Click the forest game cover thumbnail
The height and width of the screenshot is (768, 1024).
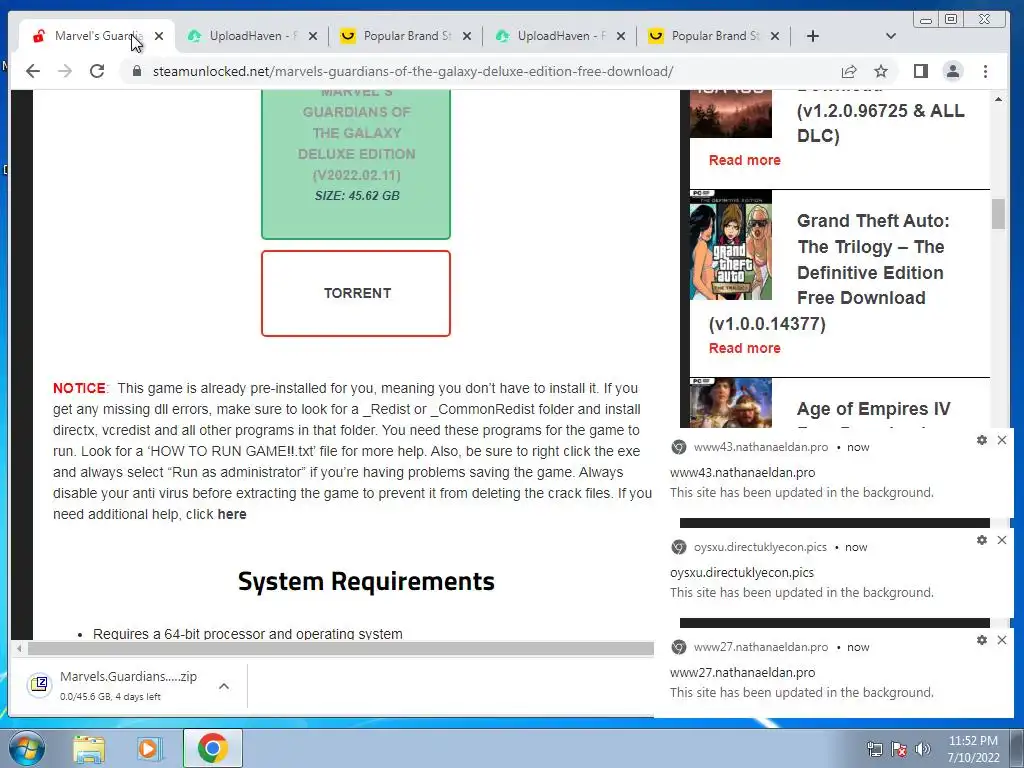[x=731, y=114]
